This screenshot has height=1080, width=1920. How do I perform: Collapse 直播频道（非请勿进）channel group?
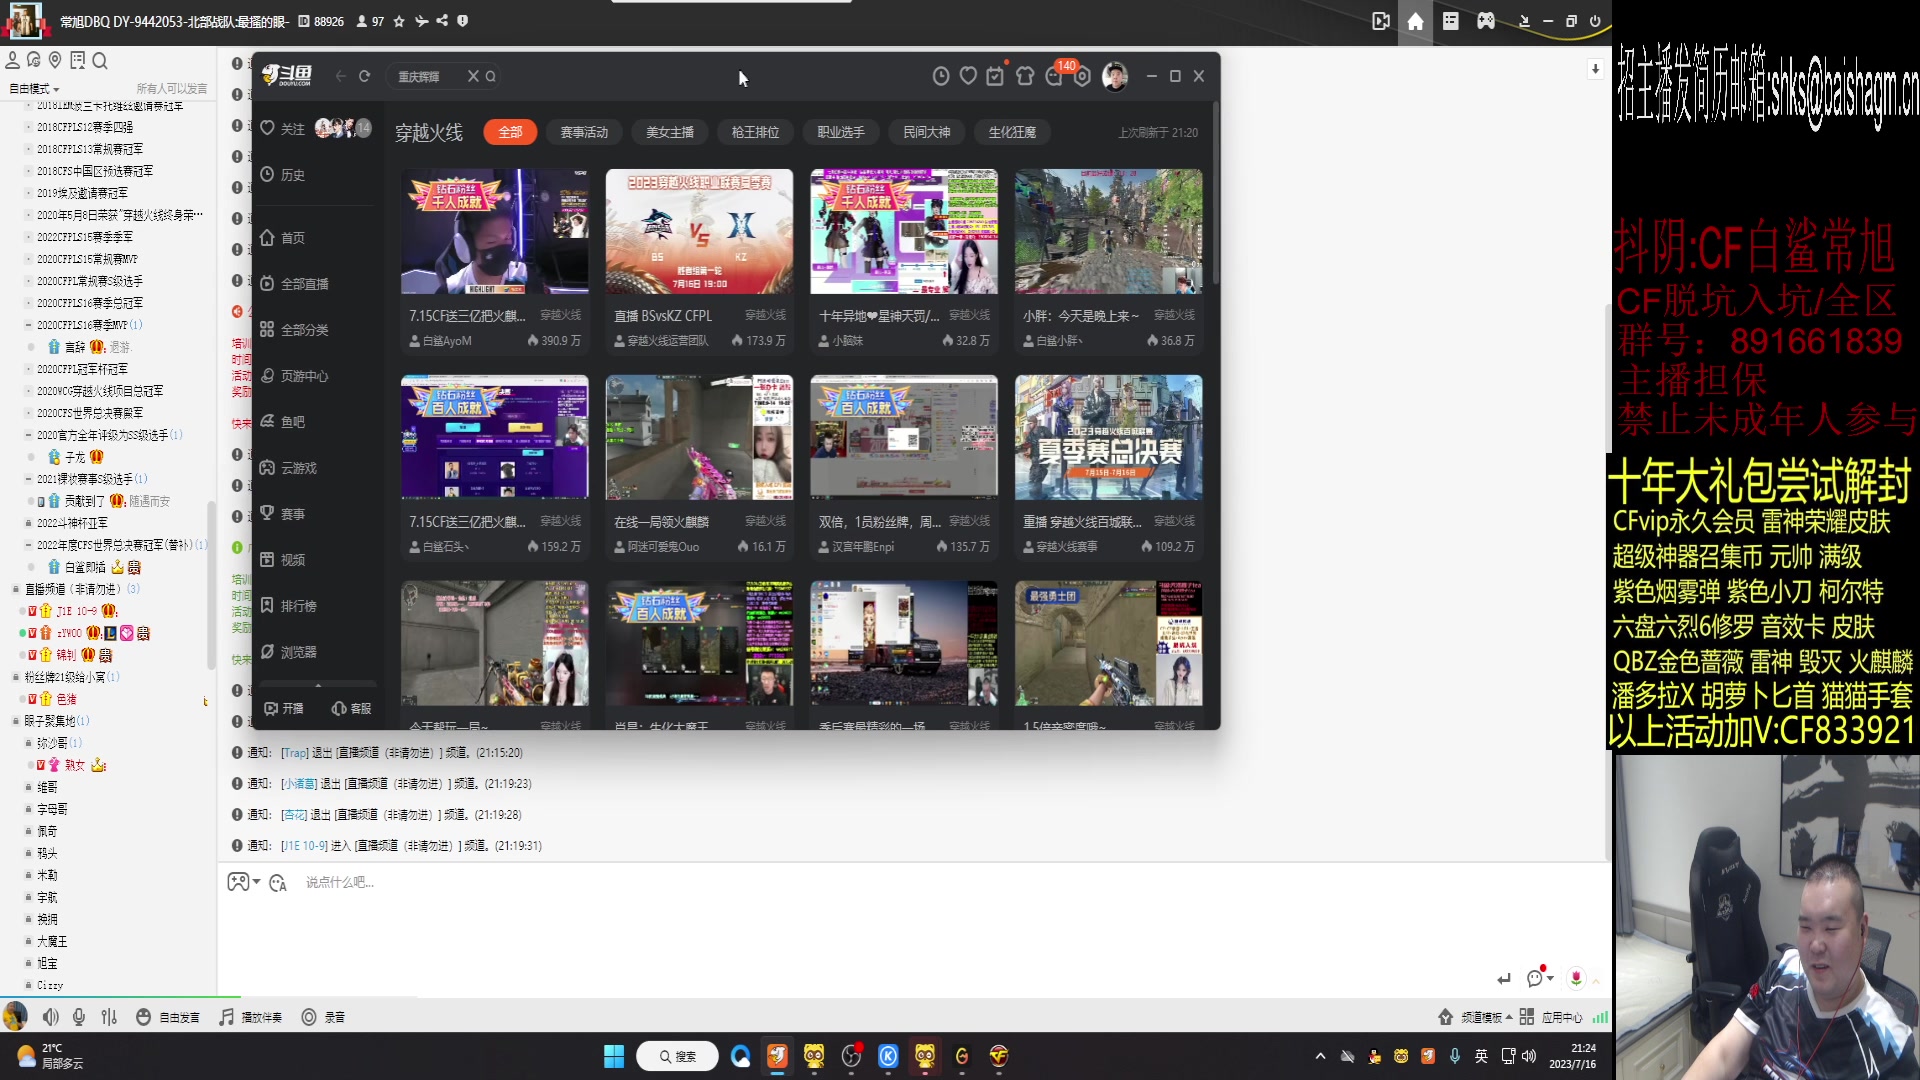[15, 589]
